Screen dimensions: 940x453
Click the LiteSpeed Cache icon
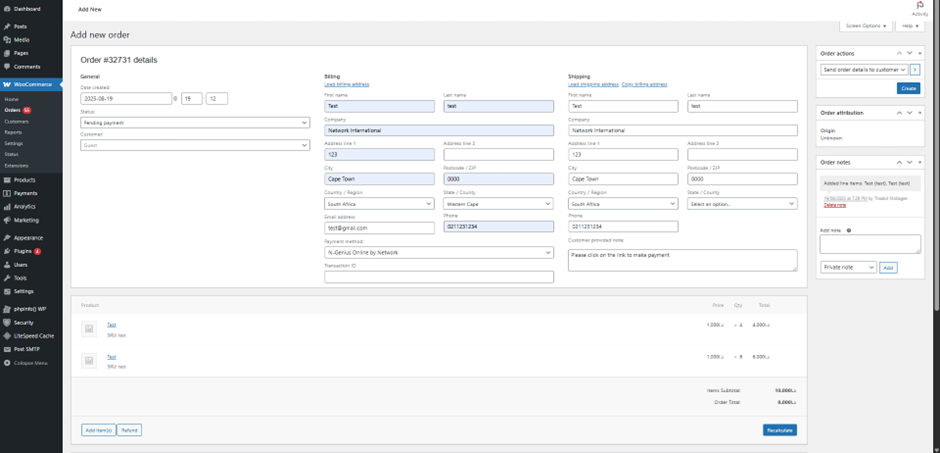(x=7, y=336)
